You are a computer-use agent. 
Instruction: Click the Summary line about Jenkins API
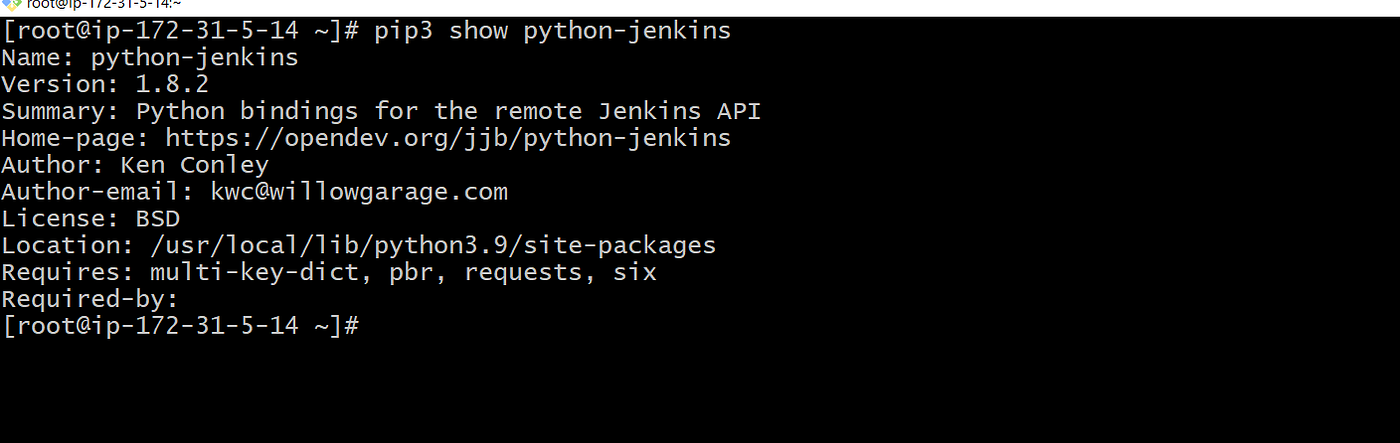pos(381,111)
